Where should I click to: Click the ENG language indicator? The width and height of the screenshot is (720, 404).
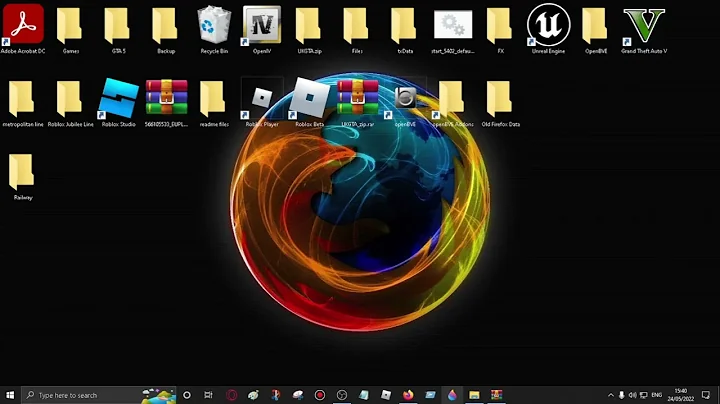pos(657,395)
